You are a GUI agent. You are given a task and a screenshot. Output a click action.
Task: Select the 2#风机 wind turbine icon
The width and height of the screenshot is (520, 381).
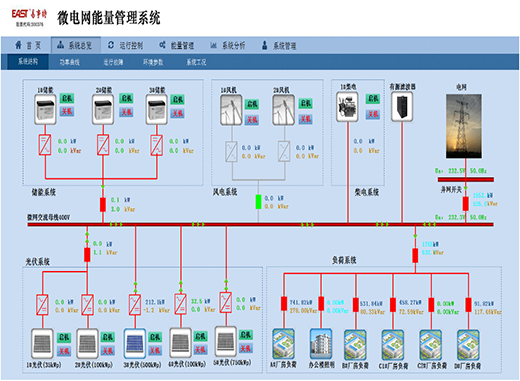click(284, 110)
